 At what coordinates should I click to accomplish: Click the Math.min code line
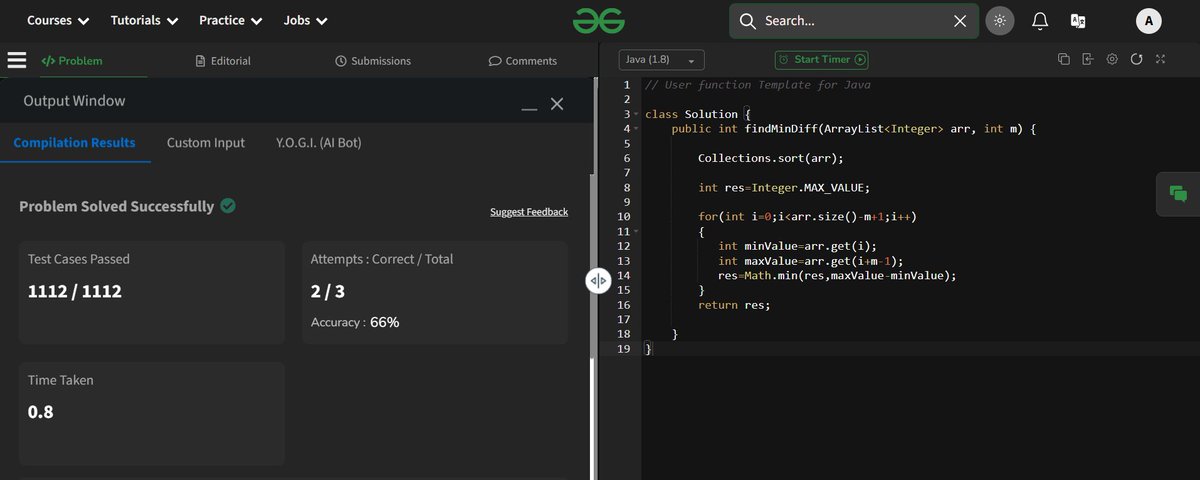[837, 275]
